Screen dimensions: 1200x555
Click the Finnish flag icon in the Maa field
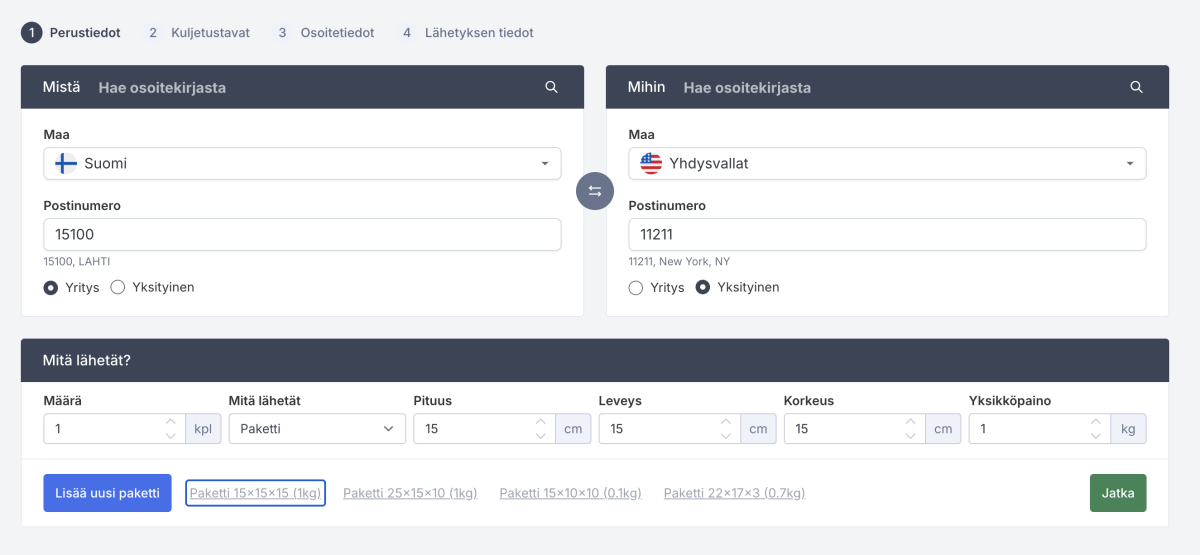coord(66,163)
